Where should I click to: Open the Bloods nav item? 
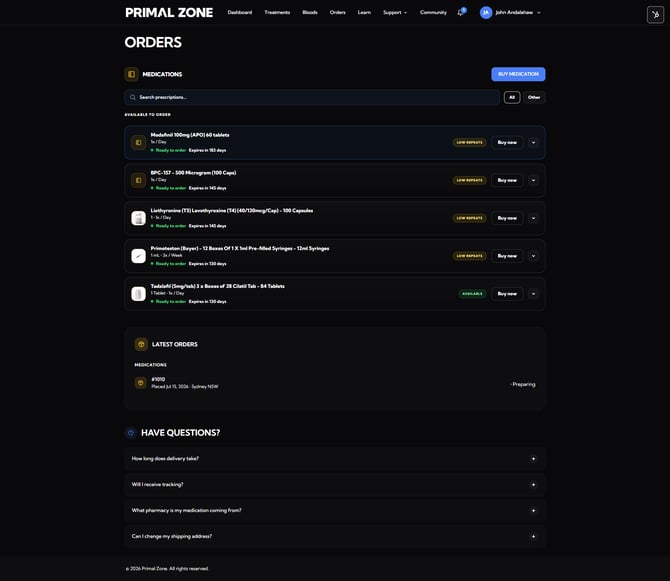(x=310, y=12)
